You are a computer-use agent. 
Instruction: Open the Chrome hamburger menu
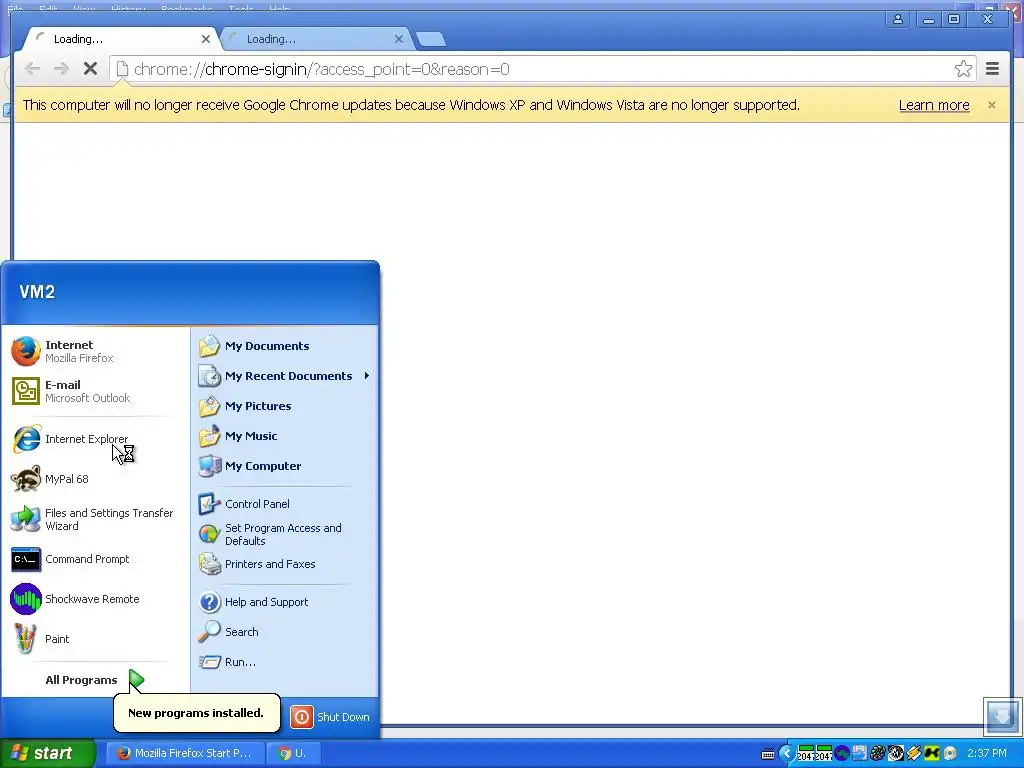pos(992,69)
